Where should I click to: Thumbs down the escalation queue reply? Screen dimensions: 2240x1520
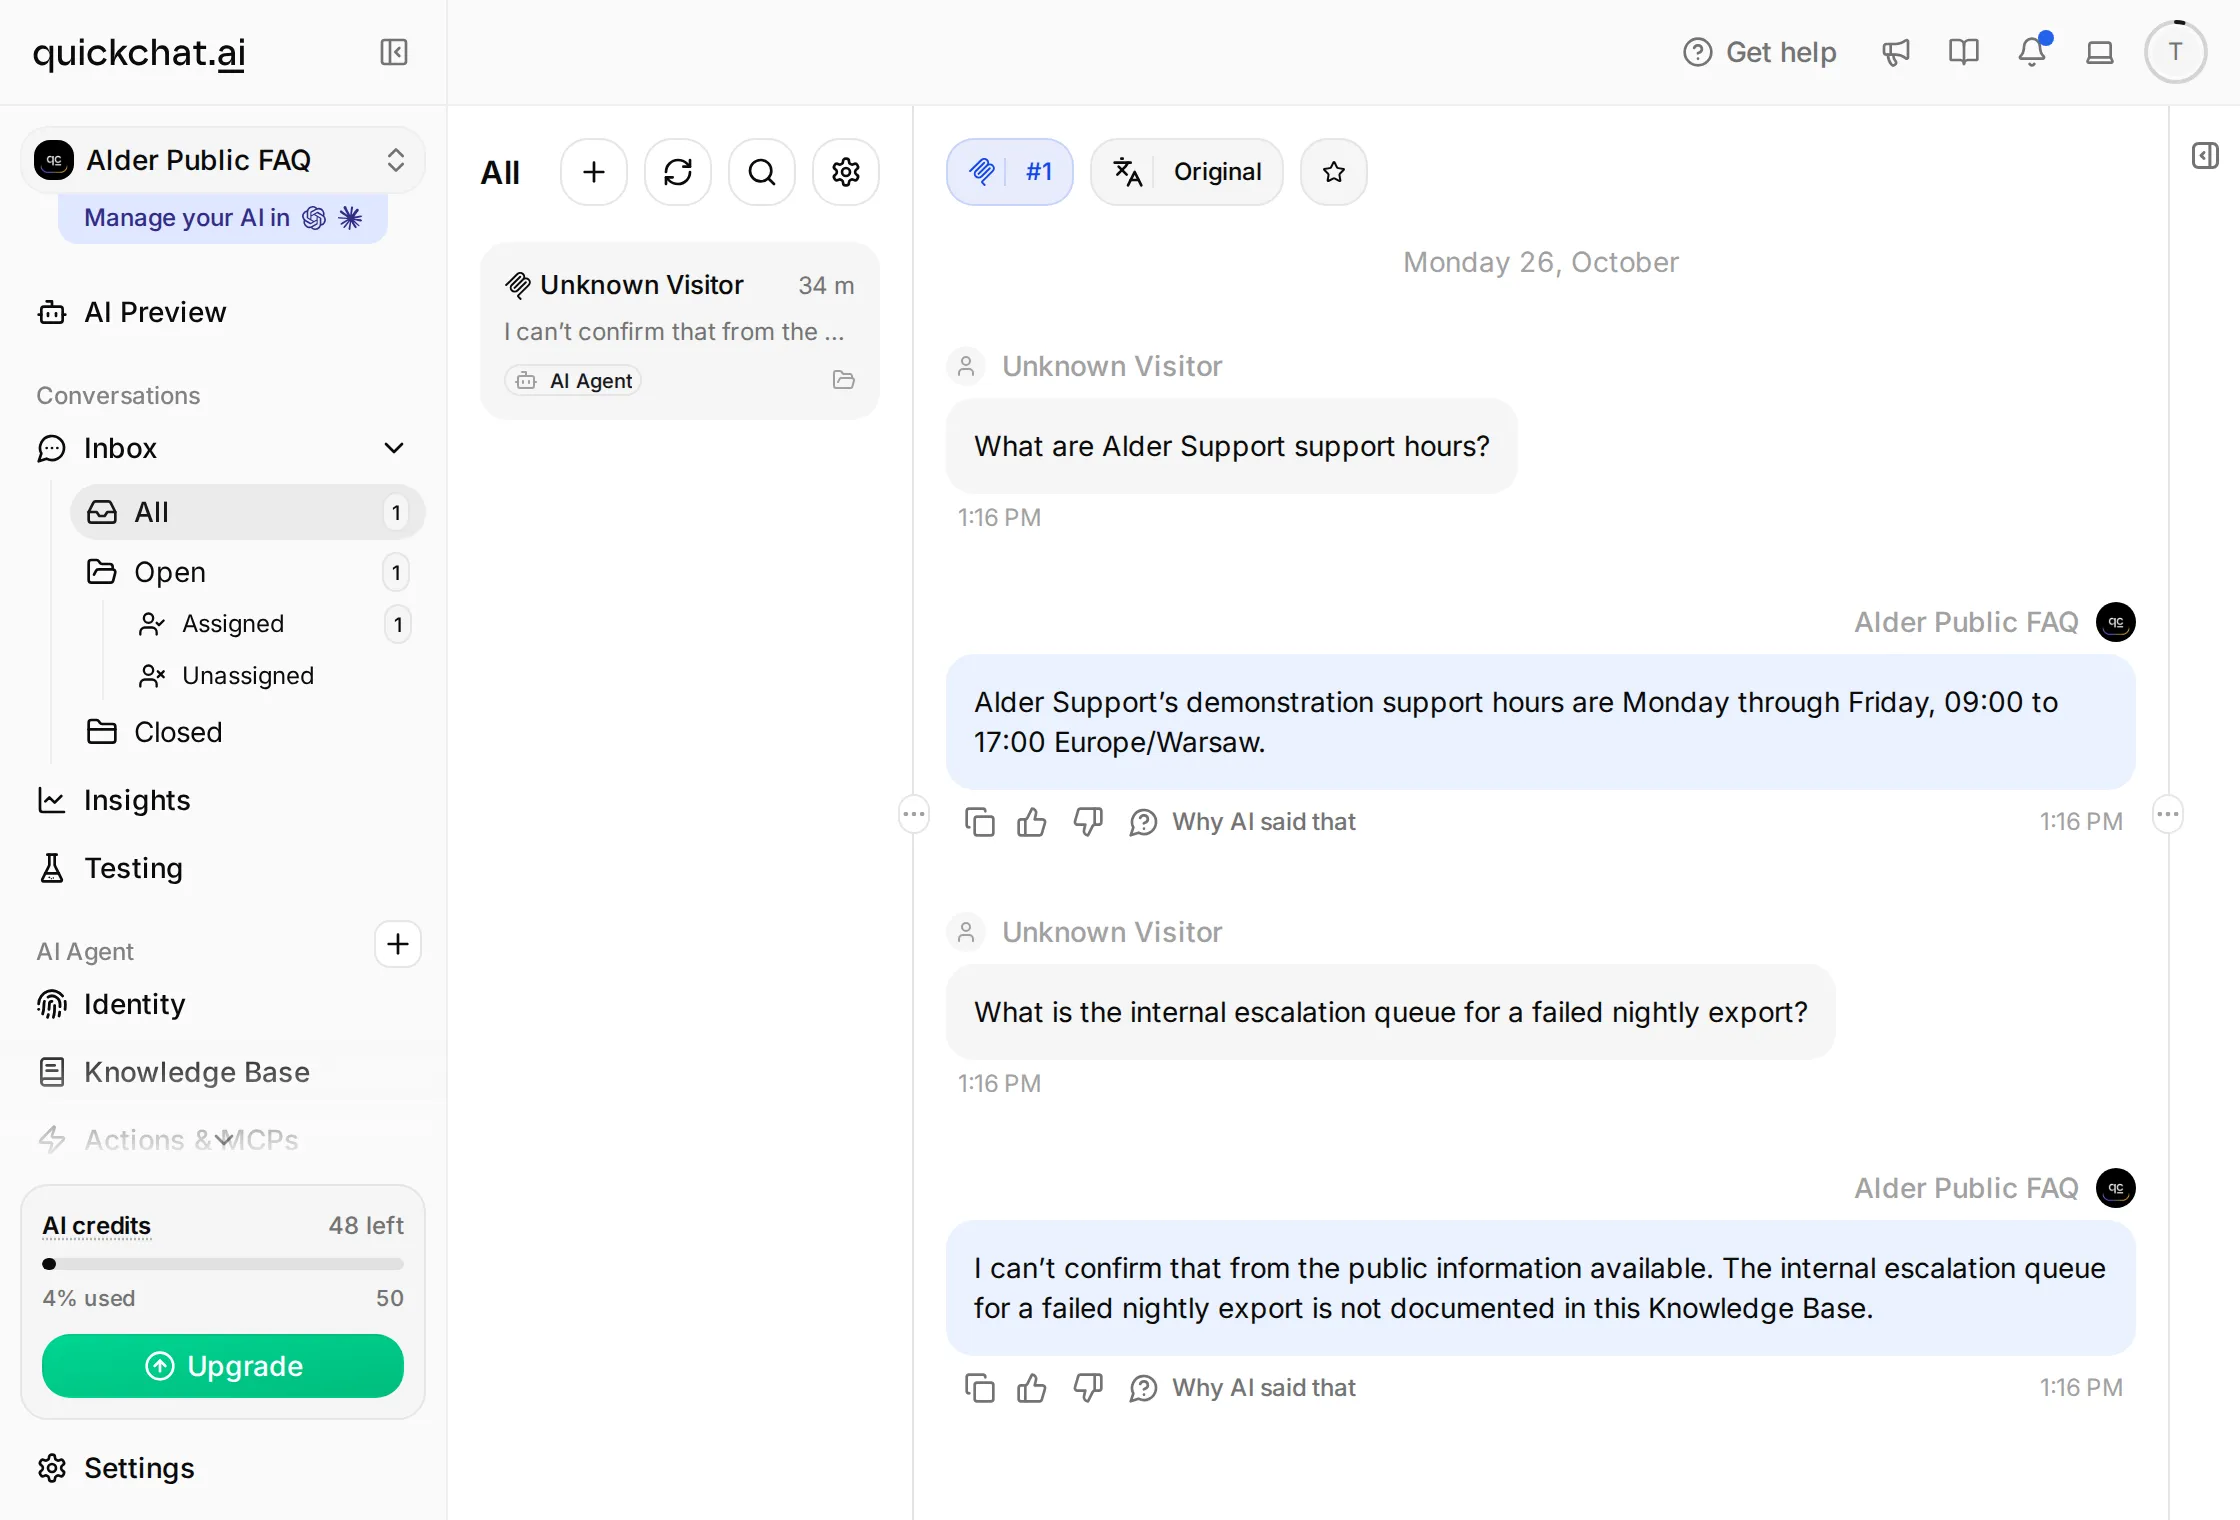(1087, 1388)
